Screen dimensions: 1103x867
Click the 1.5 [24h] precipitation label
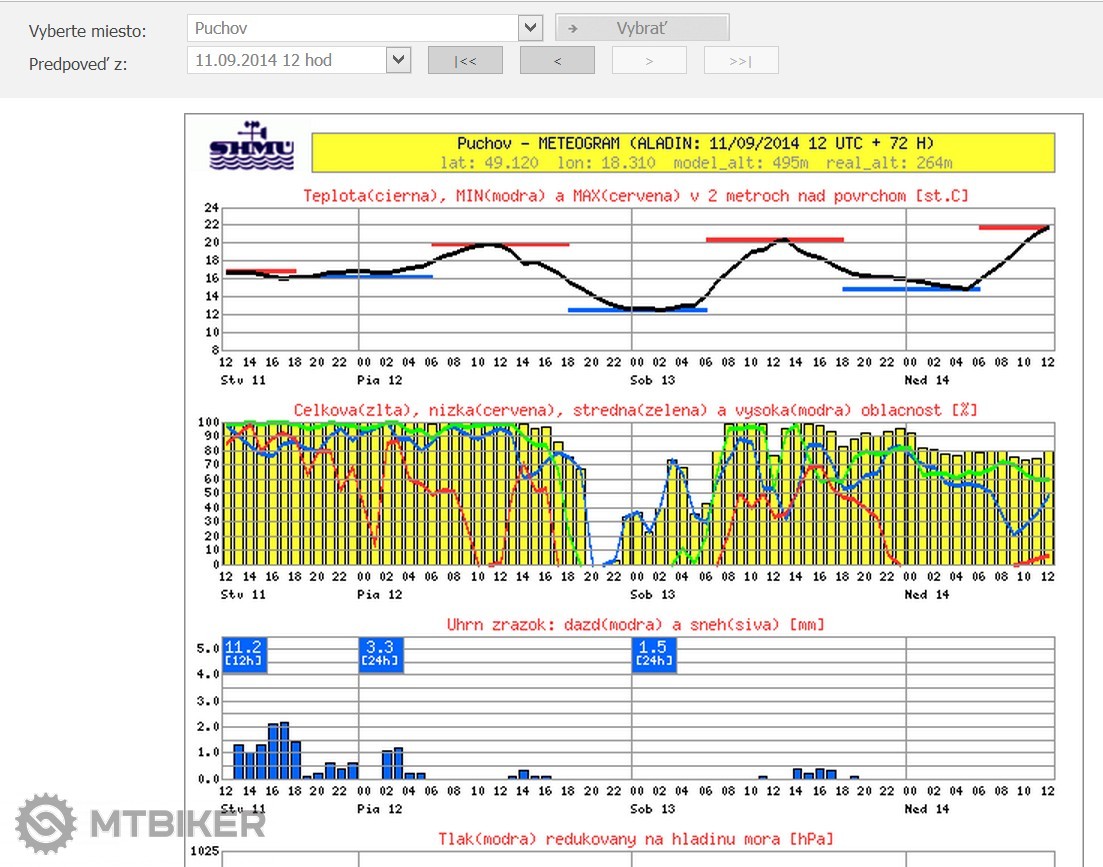pos(654,654)
